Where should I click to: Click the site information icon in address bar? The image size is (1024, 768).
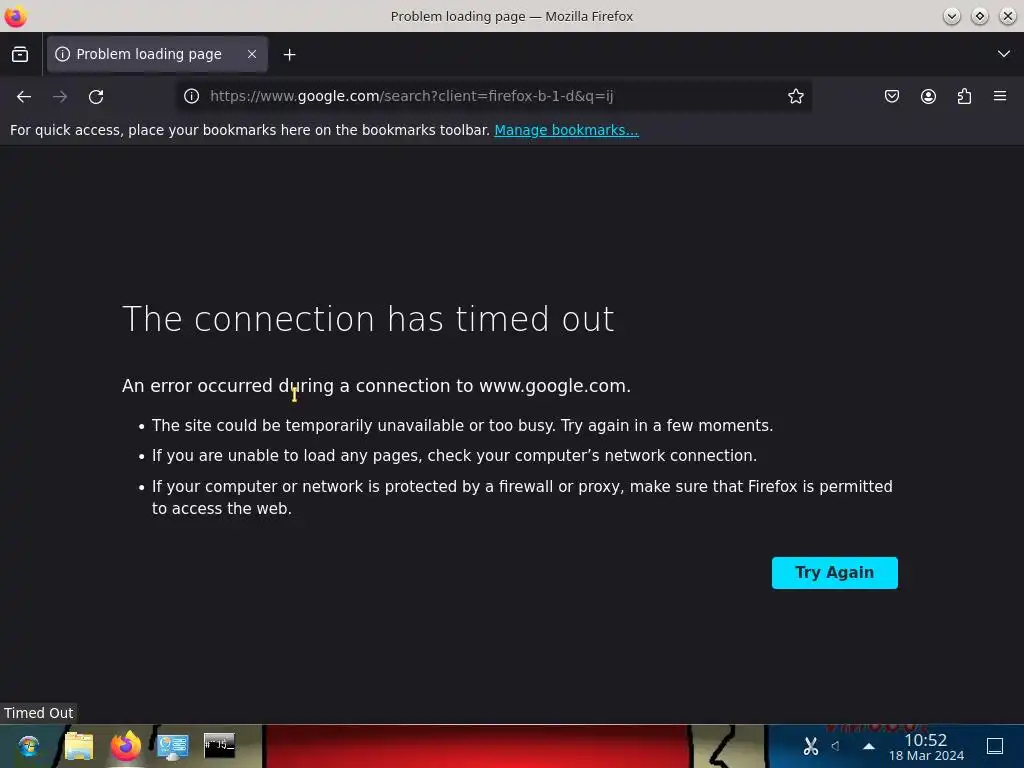pos(191,97)
